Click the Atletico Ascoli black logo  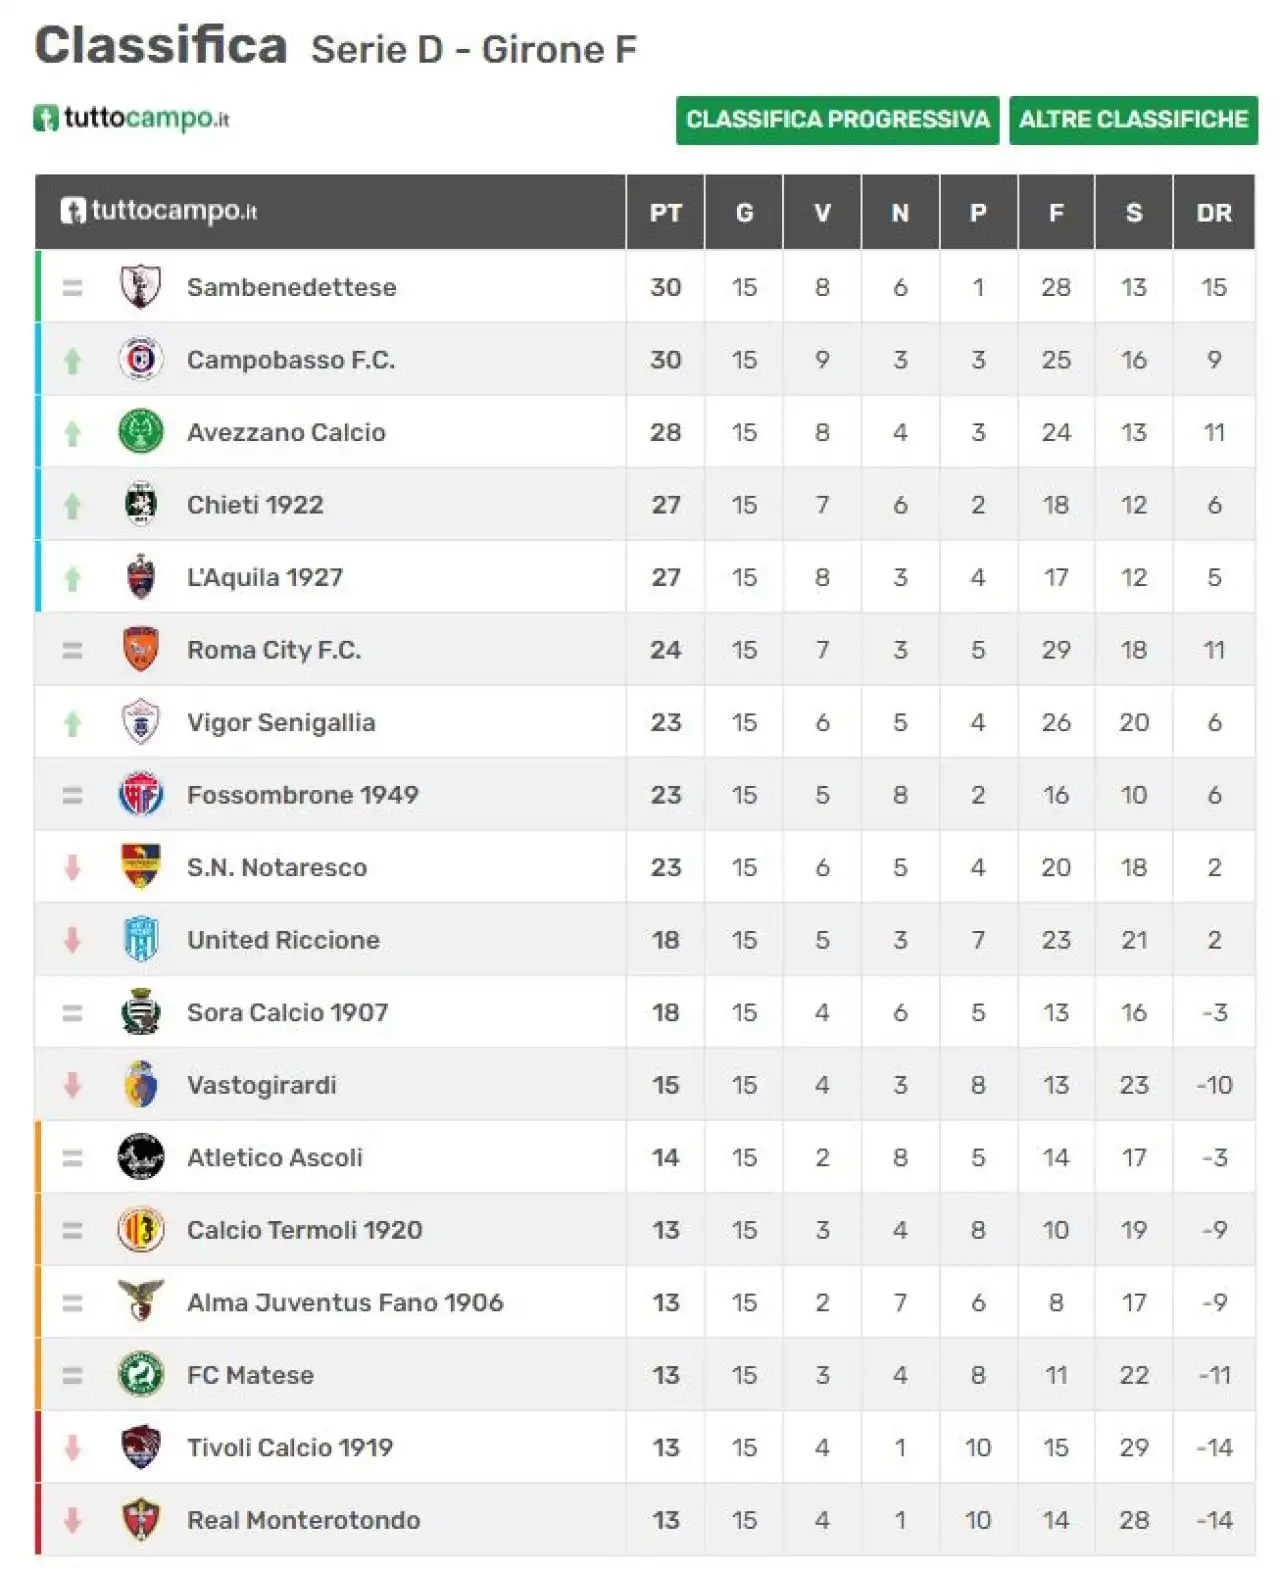[141, 1157]
